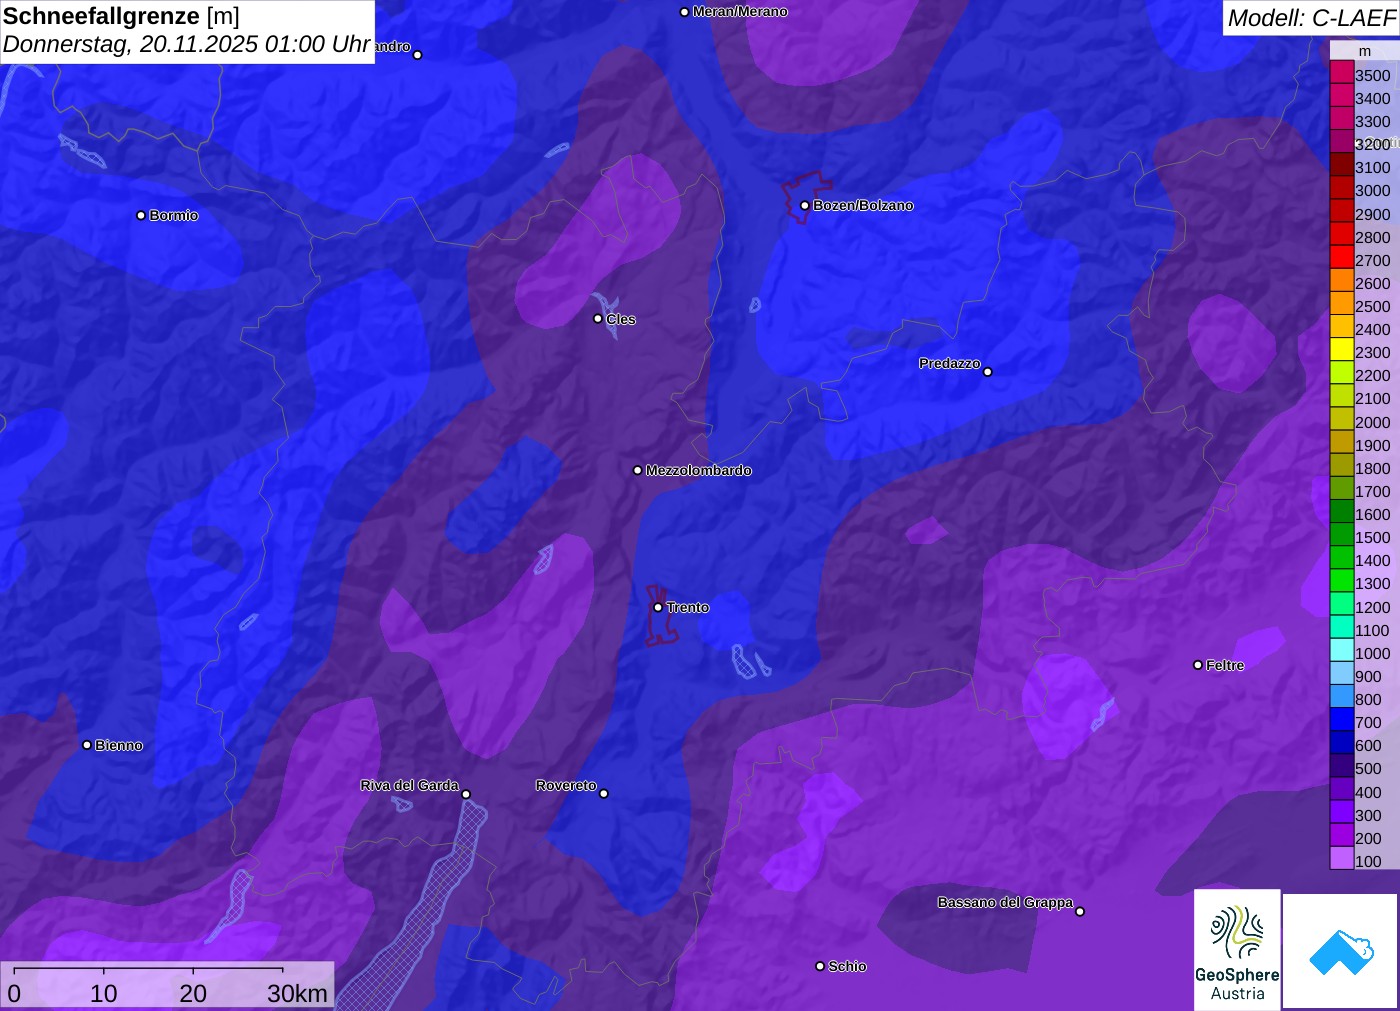Click the date text Donnerstag, 20.11.2025 01:00 Uhr
The height and width of the screenshot is (1011, 1400).
click(187, 45)
